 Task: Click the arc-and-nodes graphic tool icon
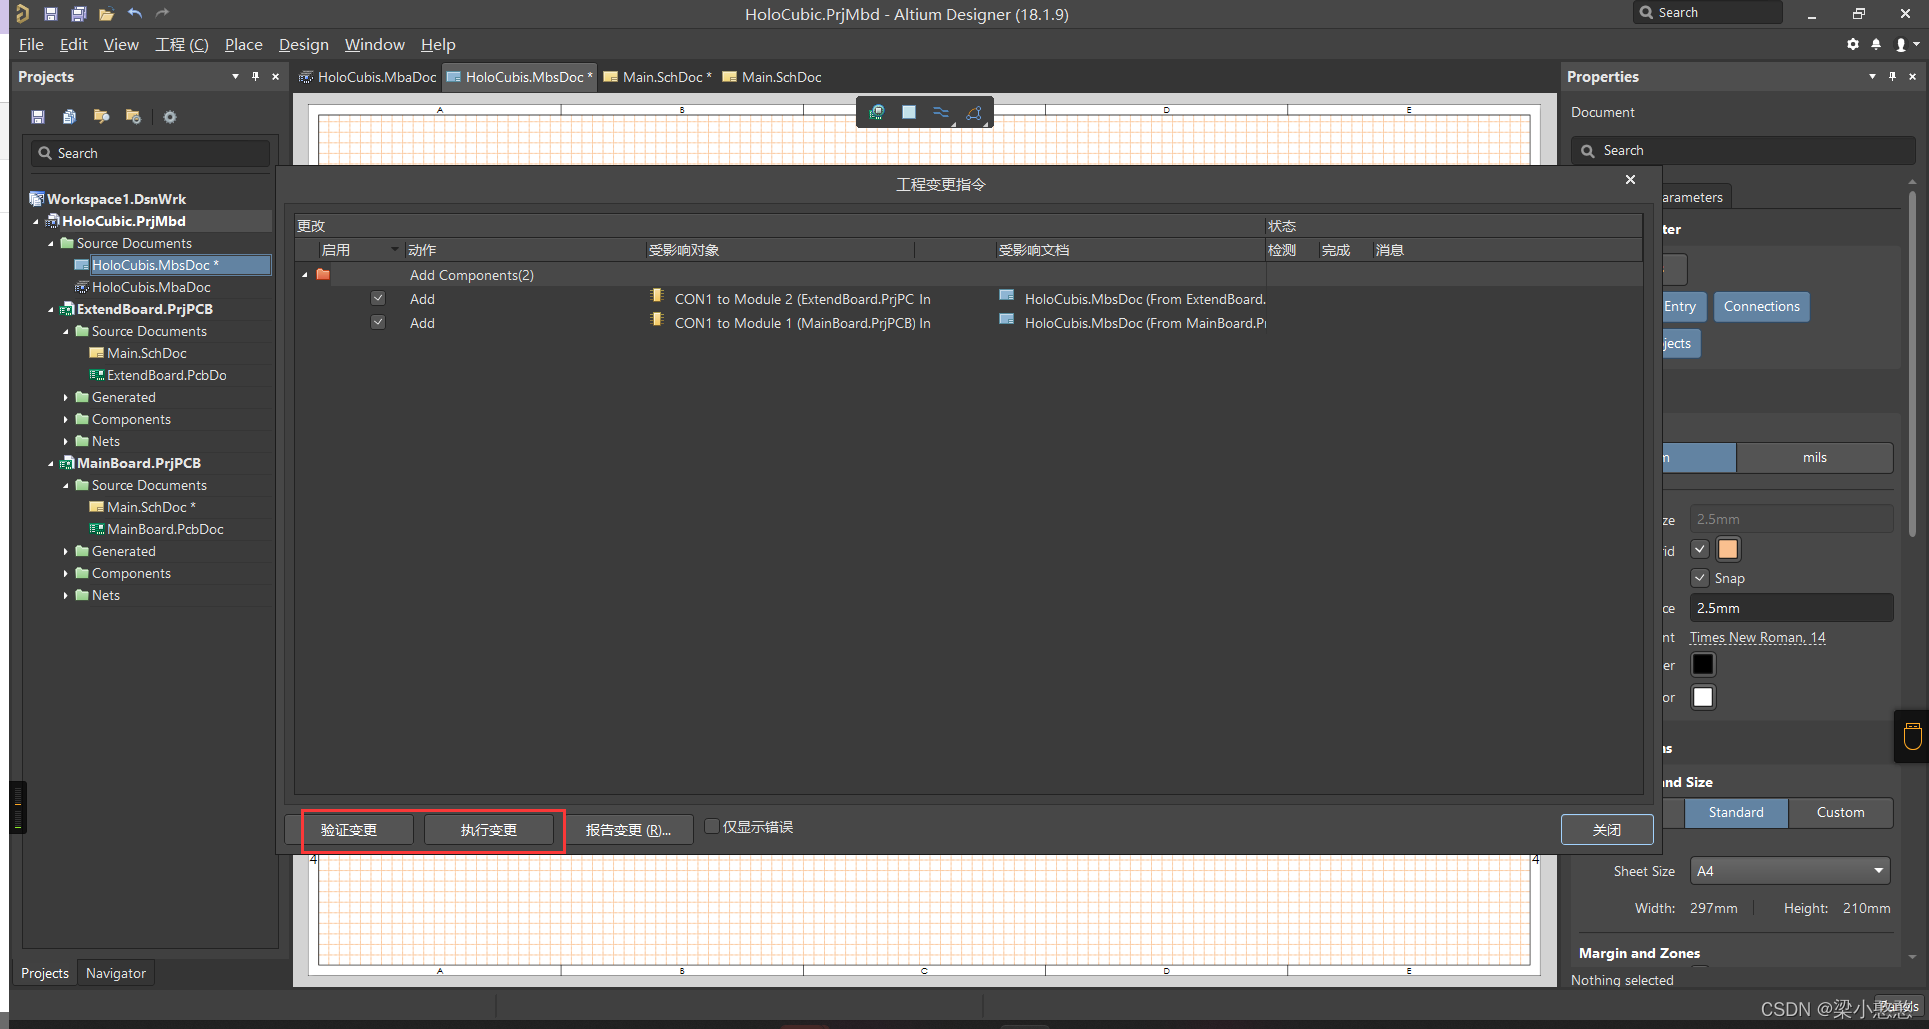974,112
